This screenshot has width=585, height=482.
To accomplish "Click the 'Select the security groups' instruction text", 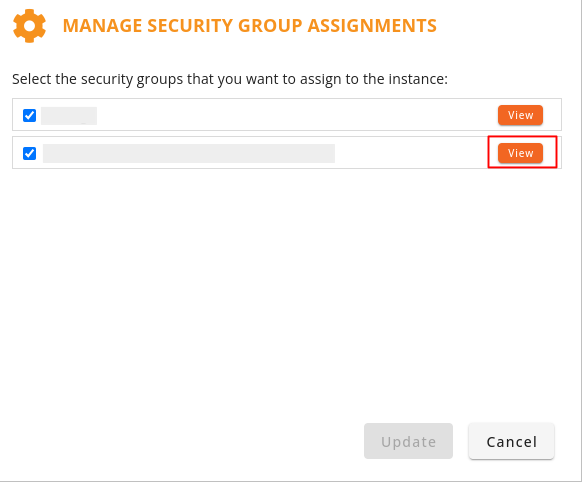I will click(x=230, y=79).
